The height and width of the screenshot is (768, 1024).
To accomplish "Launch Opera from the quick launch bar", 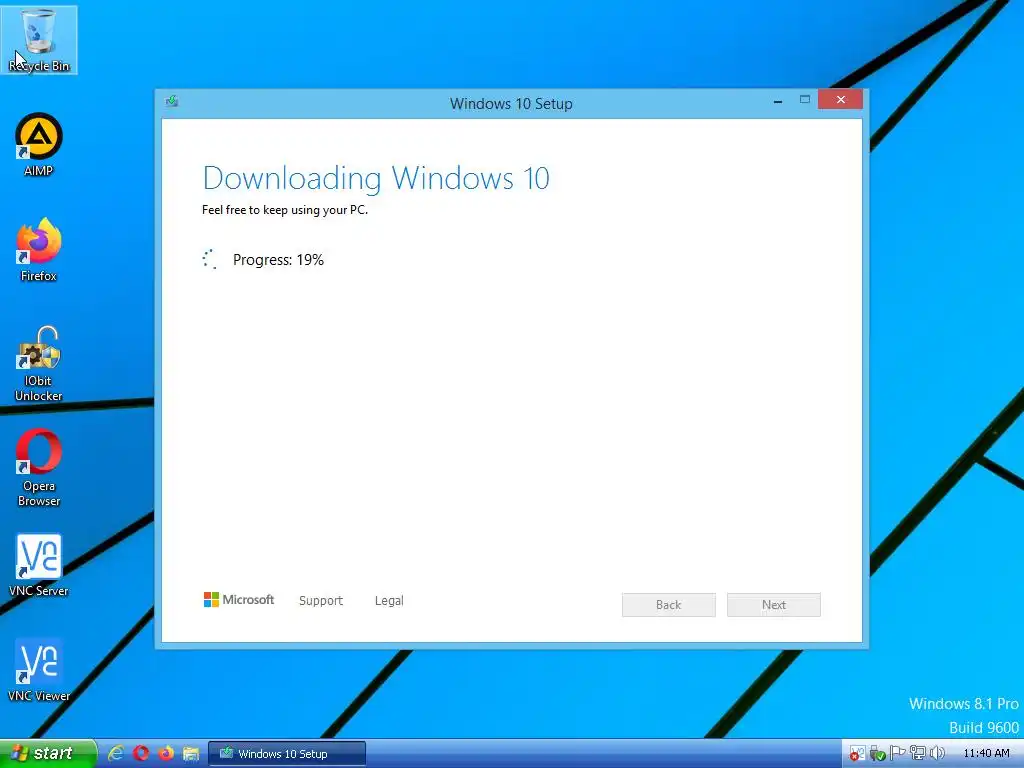I will (x=140, y=753).
